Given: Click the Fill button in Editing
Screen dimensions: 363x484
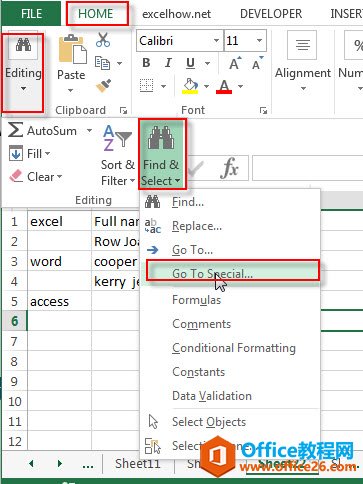Looking at the screenshot, I should [30, 154].
